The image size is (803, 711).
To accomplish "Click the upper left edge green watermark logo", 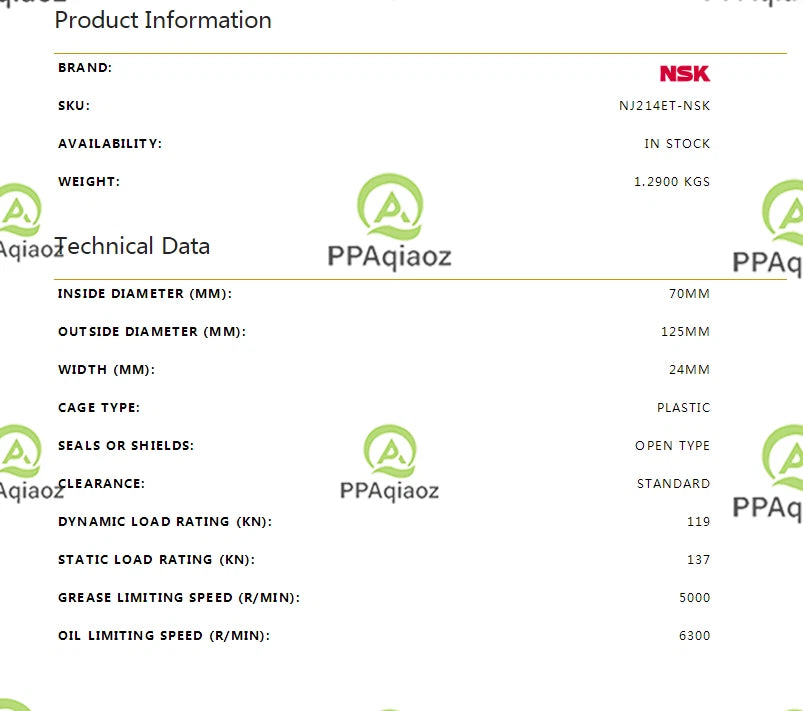I will [20, 211].
